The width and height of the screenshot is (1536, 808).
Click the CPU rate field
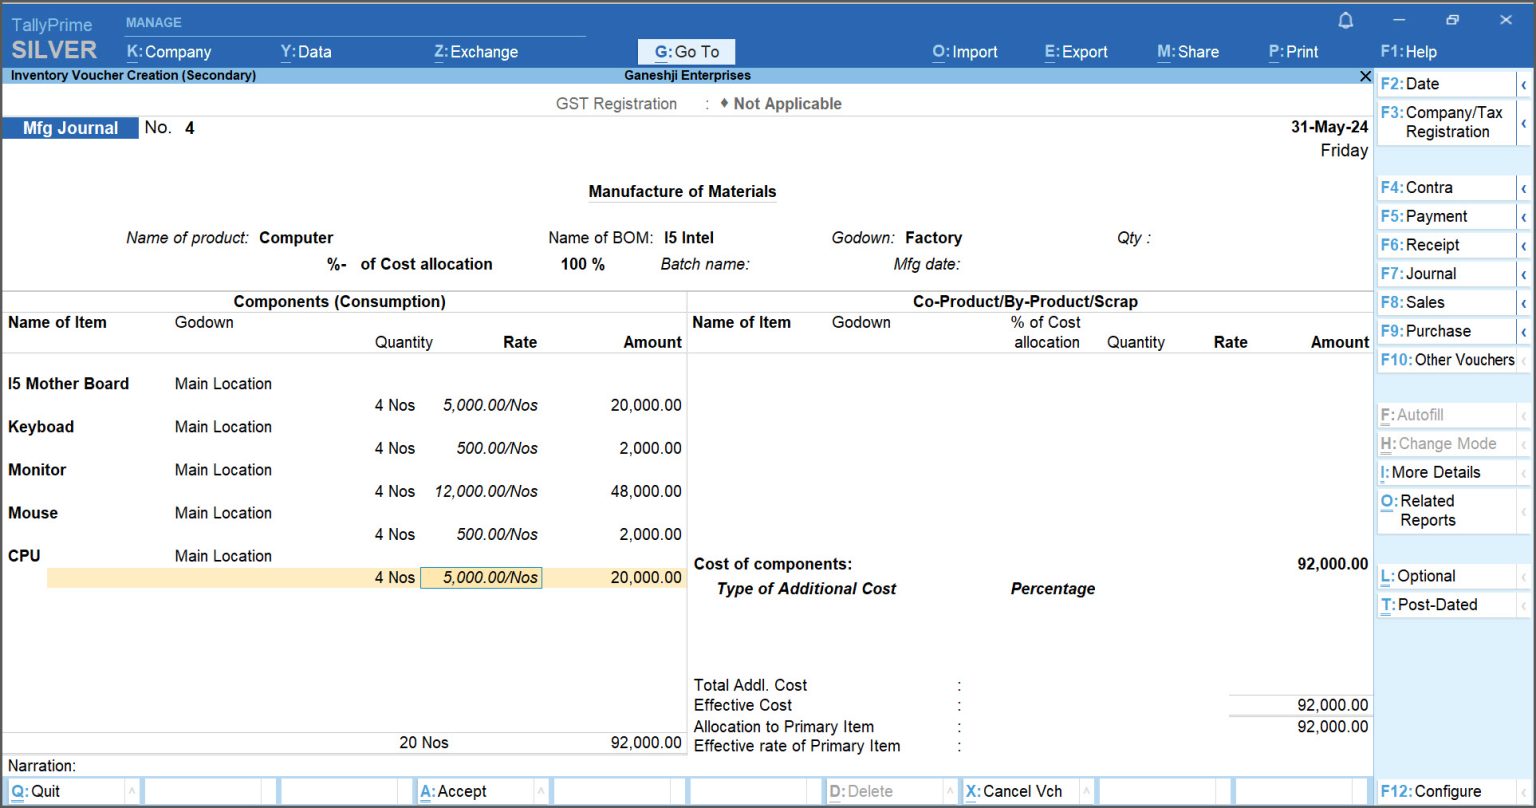pos(481,578)
